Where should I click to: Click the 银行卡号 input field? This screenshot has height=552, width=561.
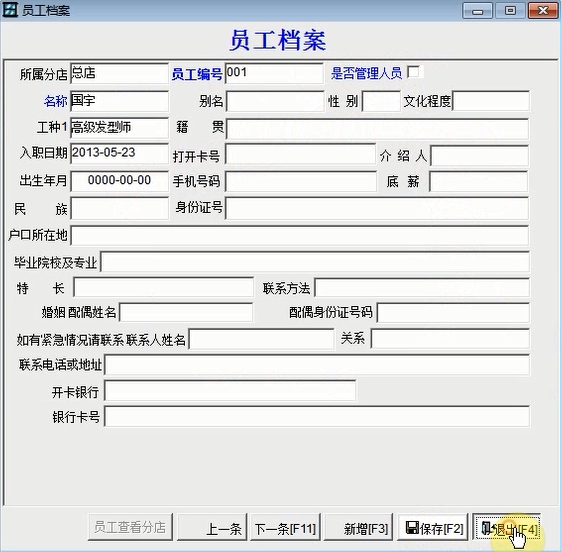pos(317,416)
